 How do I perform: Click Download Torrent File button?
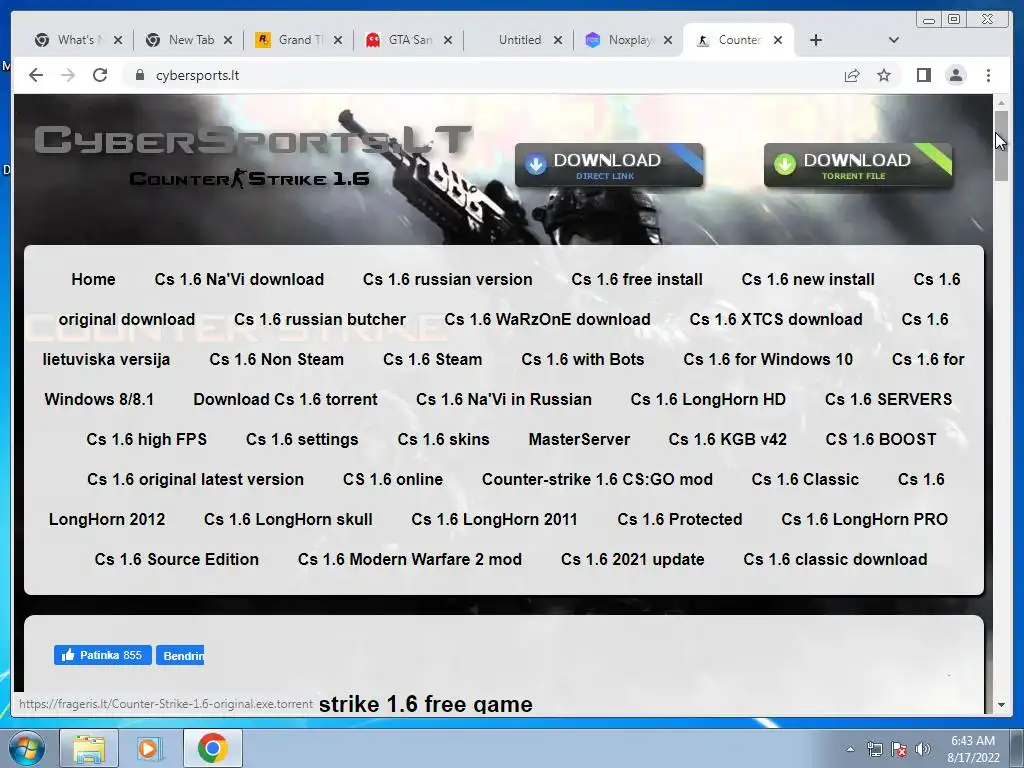point(858,165)
